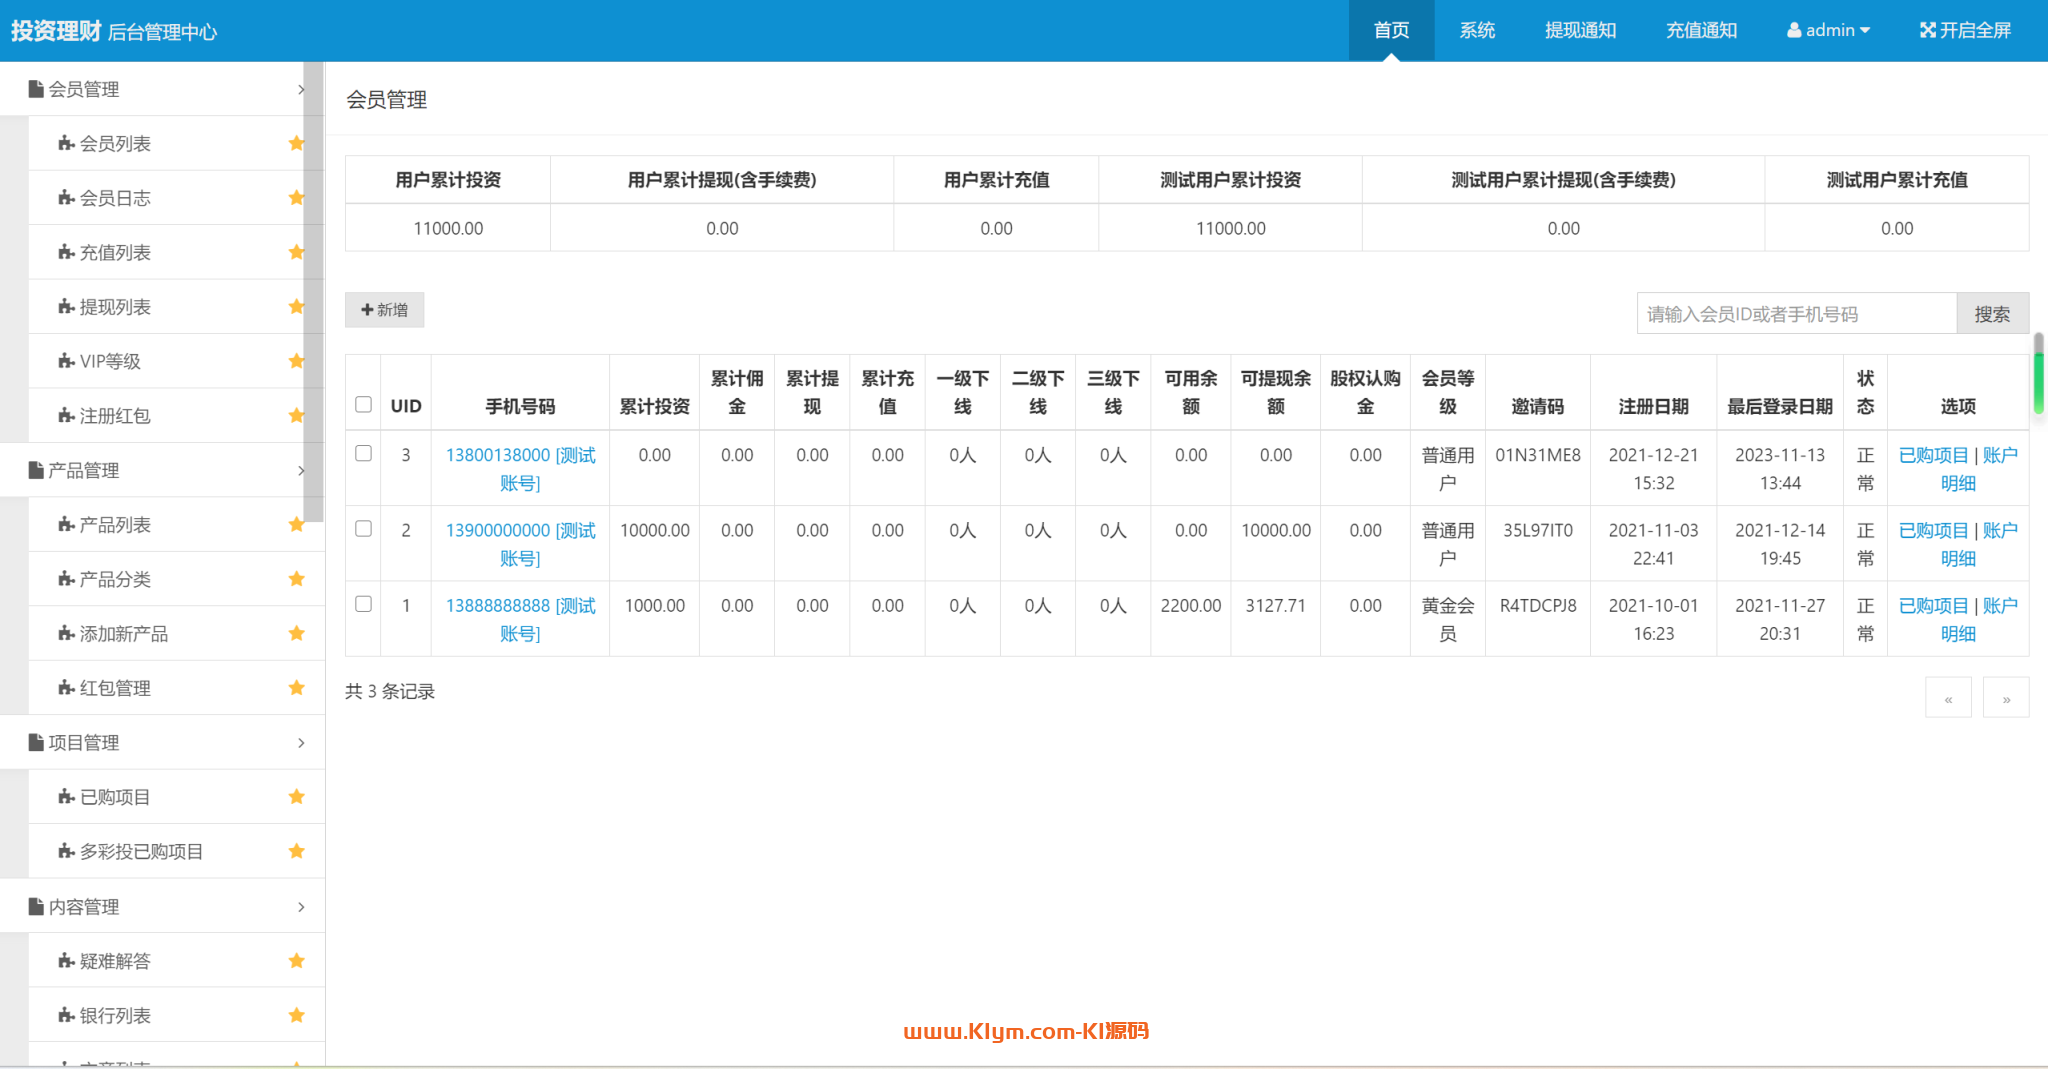
Task: Click the star icon next to VIP等级
Action: [296, 361]
